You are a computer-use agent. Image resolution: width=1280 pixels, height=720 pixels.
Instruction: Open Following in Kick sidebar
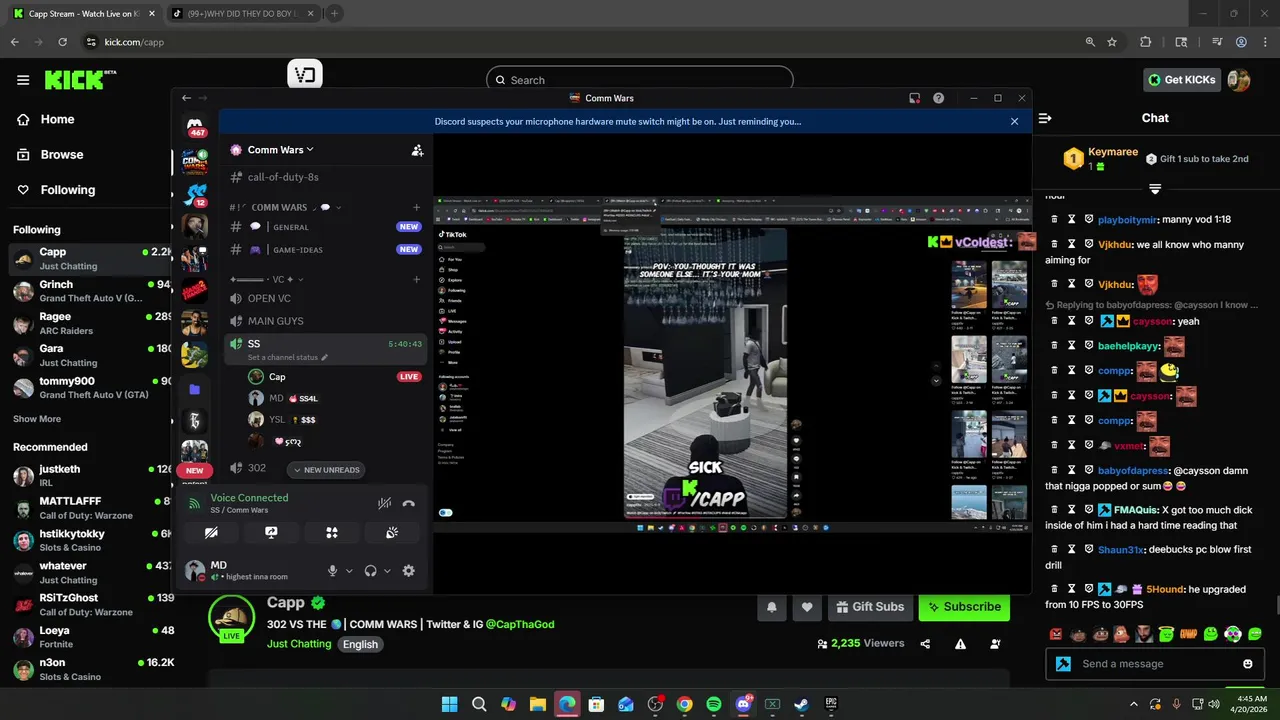pos(66,190)
